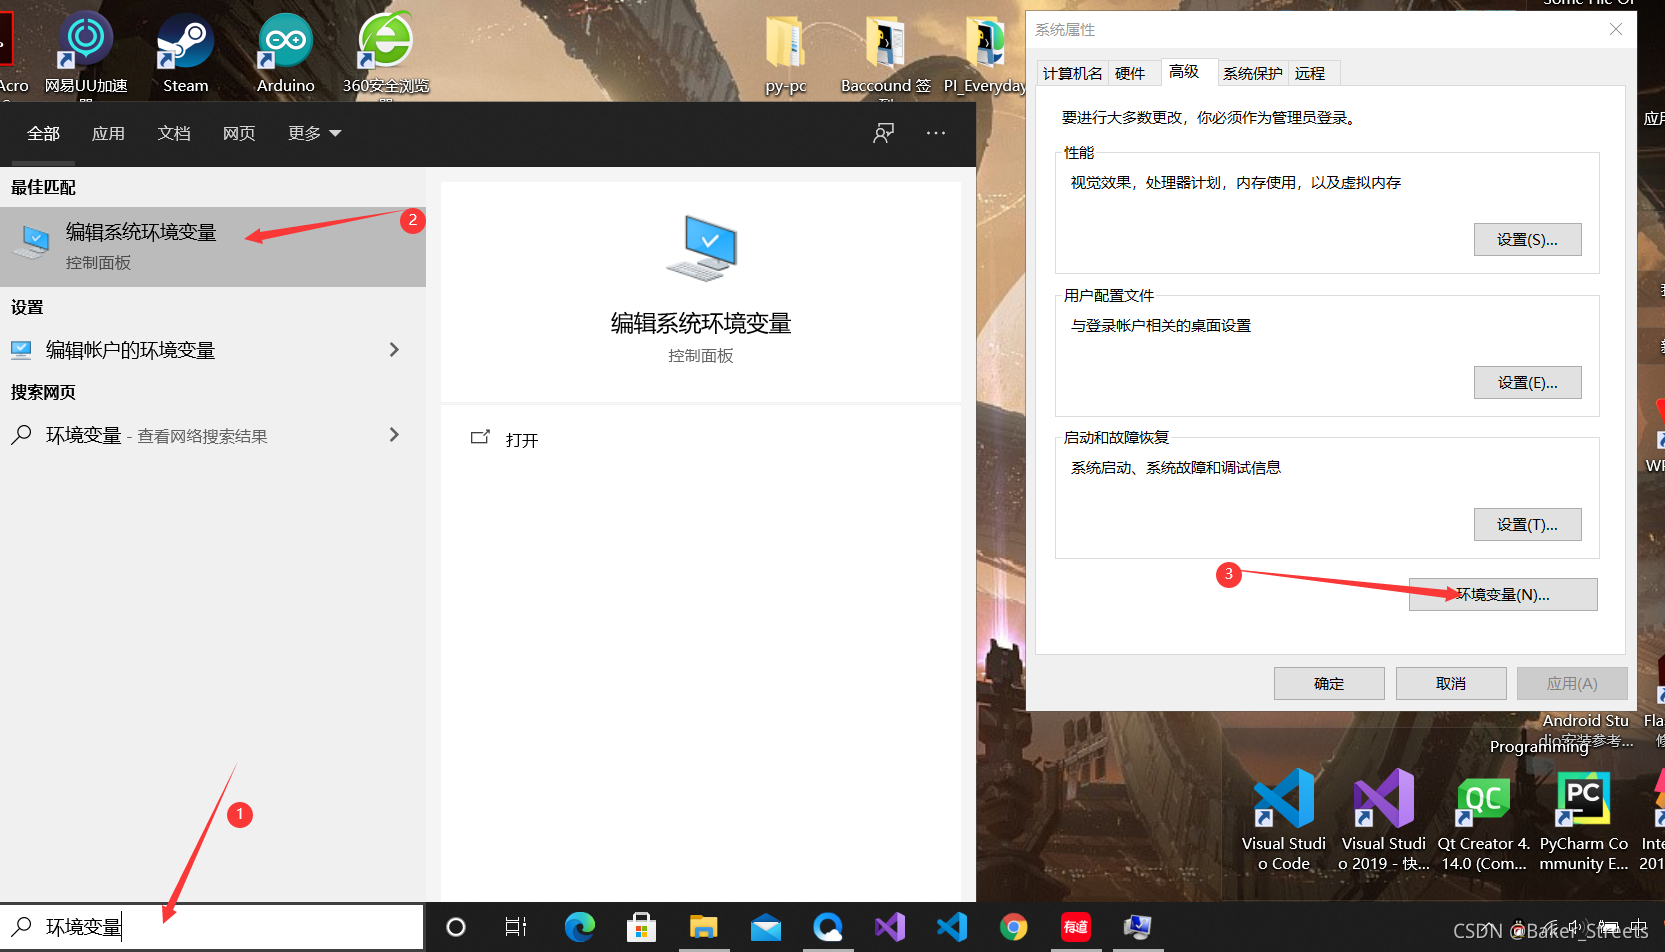Switch to 系统保护 tab in 系统属性
1665x952 pixels.
(1253, 73)
